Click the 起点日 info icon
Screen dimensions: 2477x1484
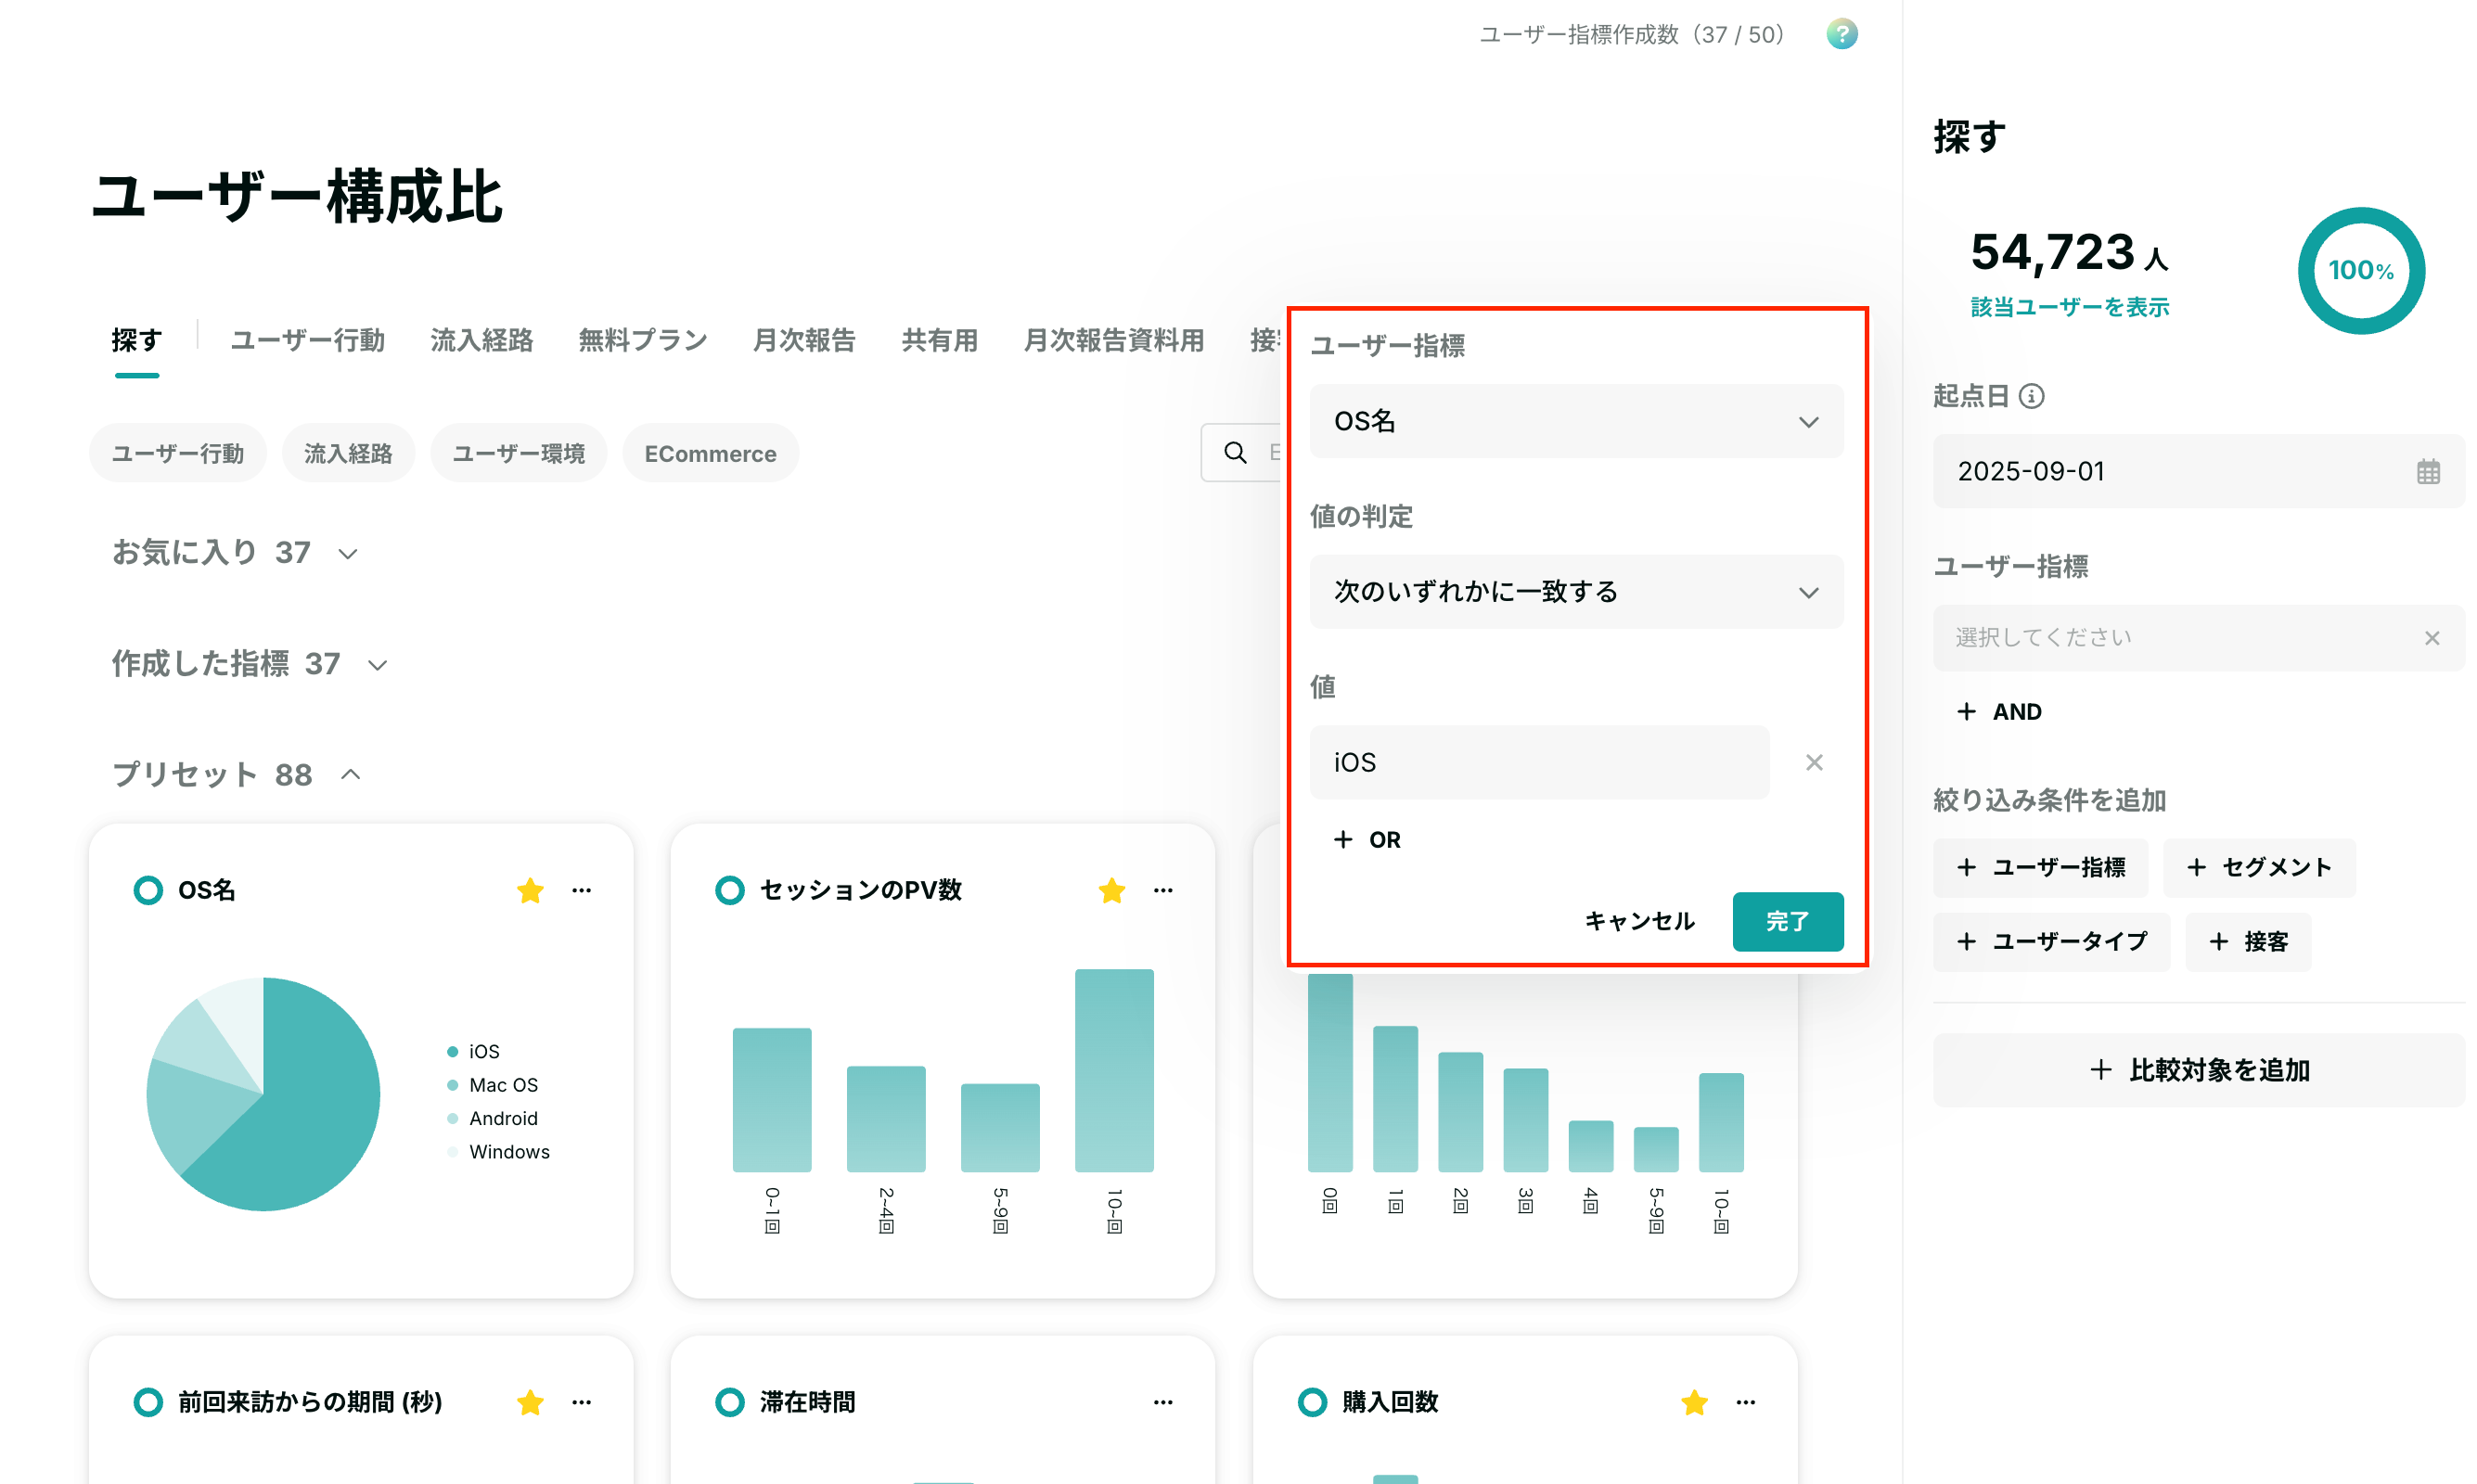2031,396
